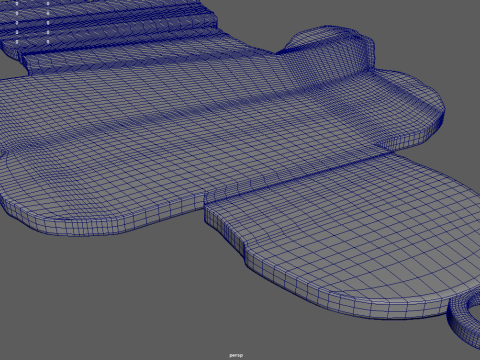Select the dense crease across main body
This screenshot has height=360, width=480.
(x=200, y=107)
